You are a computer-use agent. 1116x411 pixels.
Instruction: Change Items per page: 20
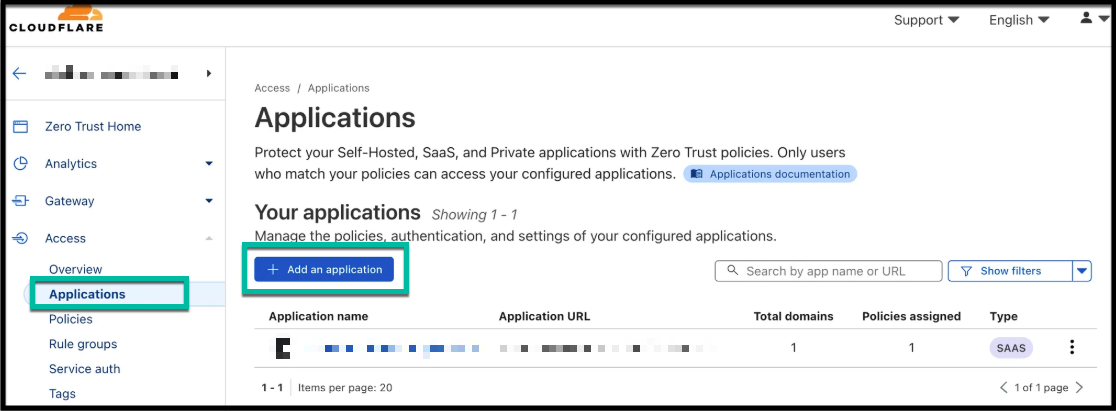click(x=345, y=387)
